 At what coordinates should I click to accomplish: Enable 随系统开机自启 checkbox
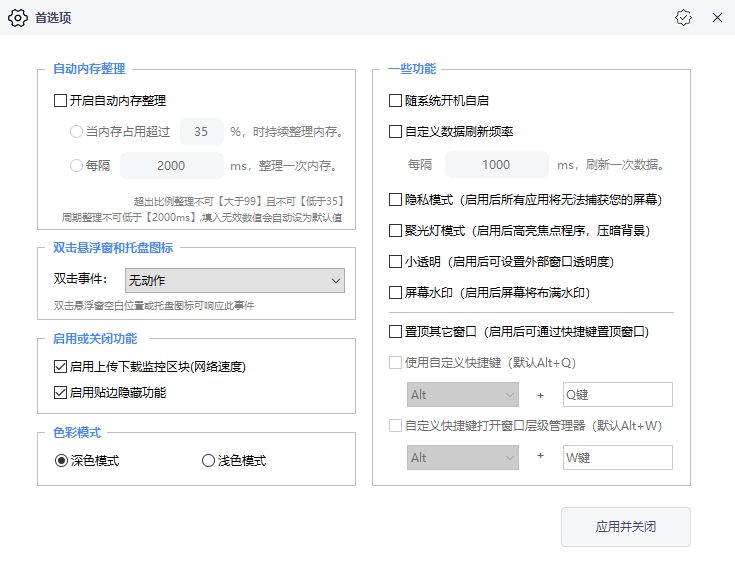[395, 101]
